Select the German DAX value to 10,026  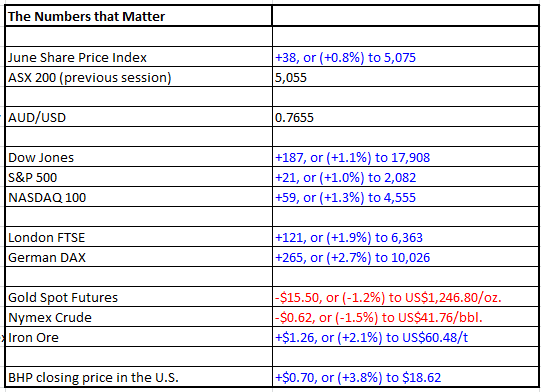[x=405, y=257]
